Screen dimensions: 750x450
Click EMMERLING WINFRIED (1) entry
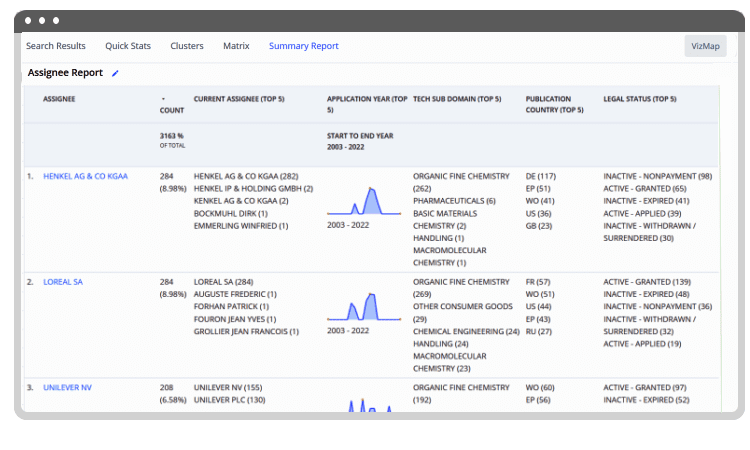(241, 226)
